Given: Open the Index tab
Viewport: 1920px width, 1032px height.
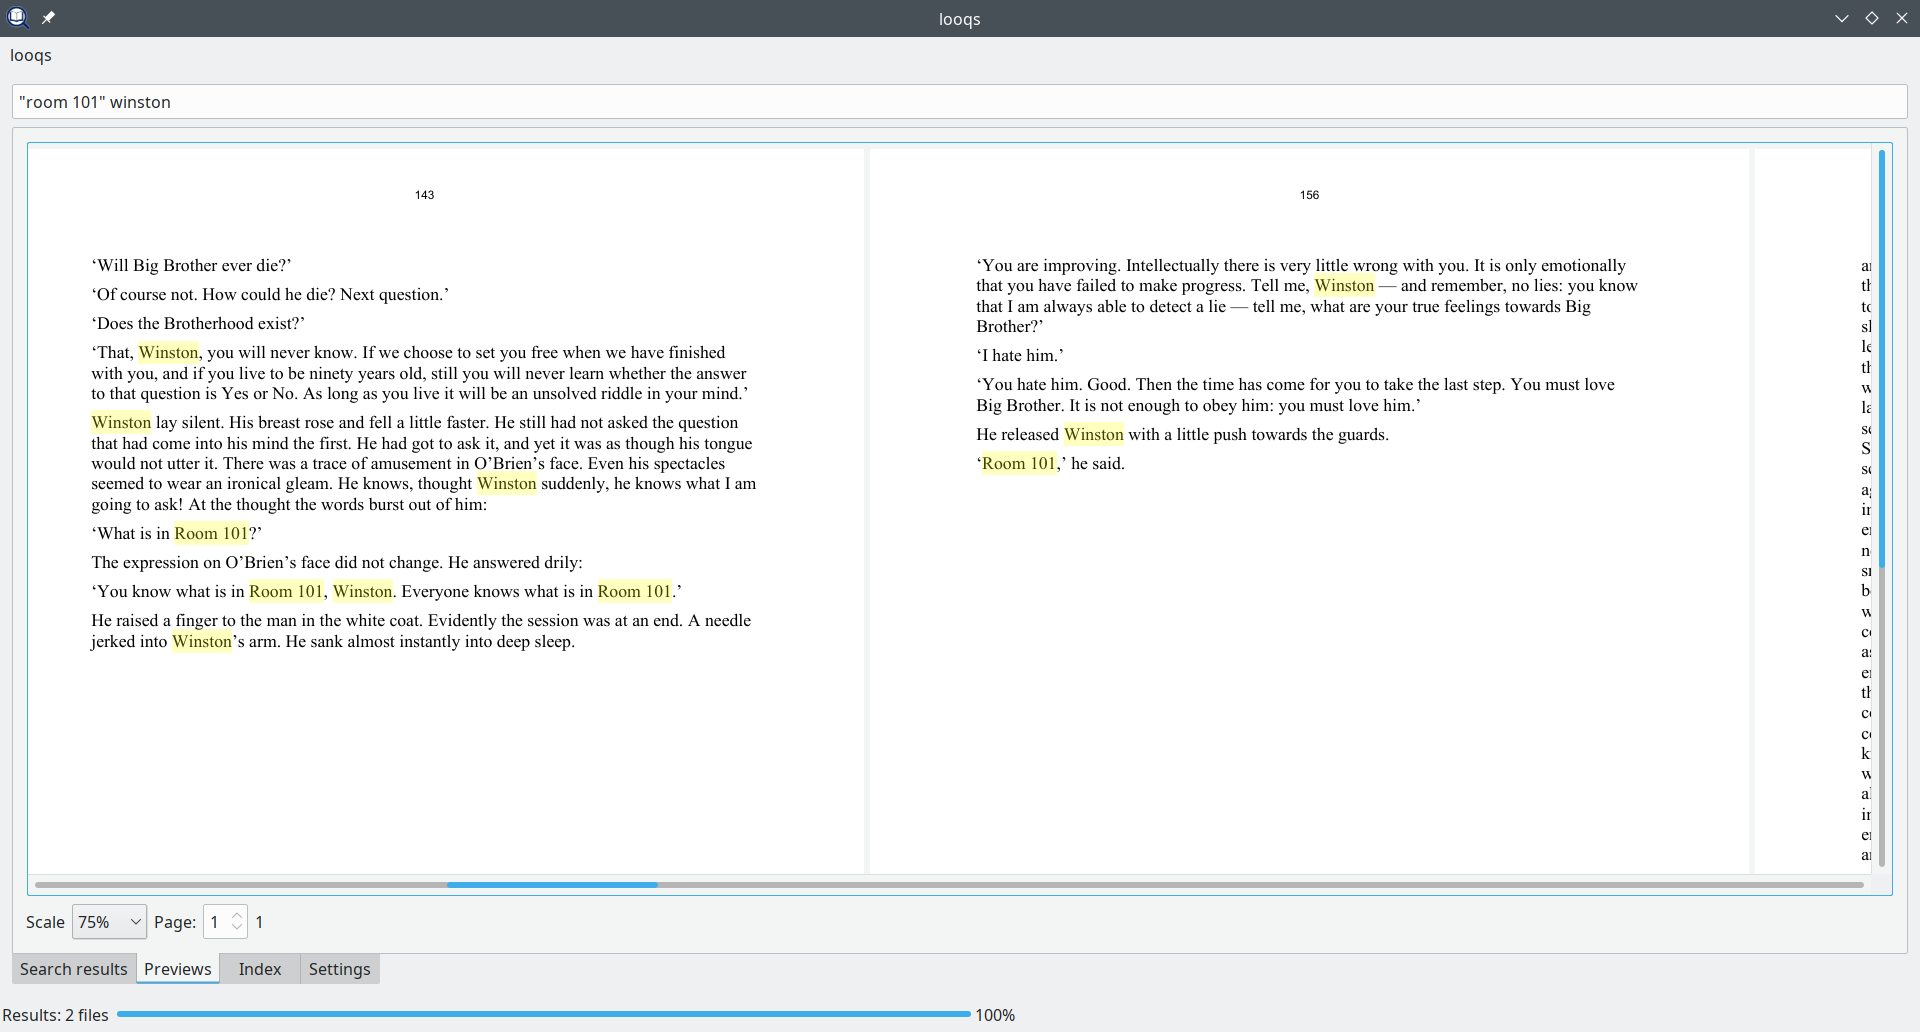Looking at the screenshot, I should pyautogui.click(x=260, y=969).
